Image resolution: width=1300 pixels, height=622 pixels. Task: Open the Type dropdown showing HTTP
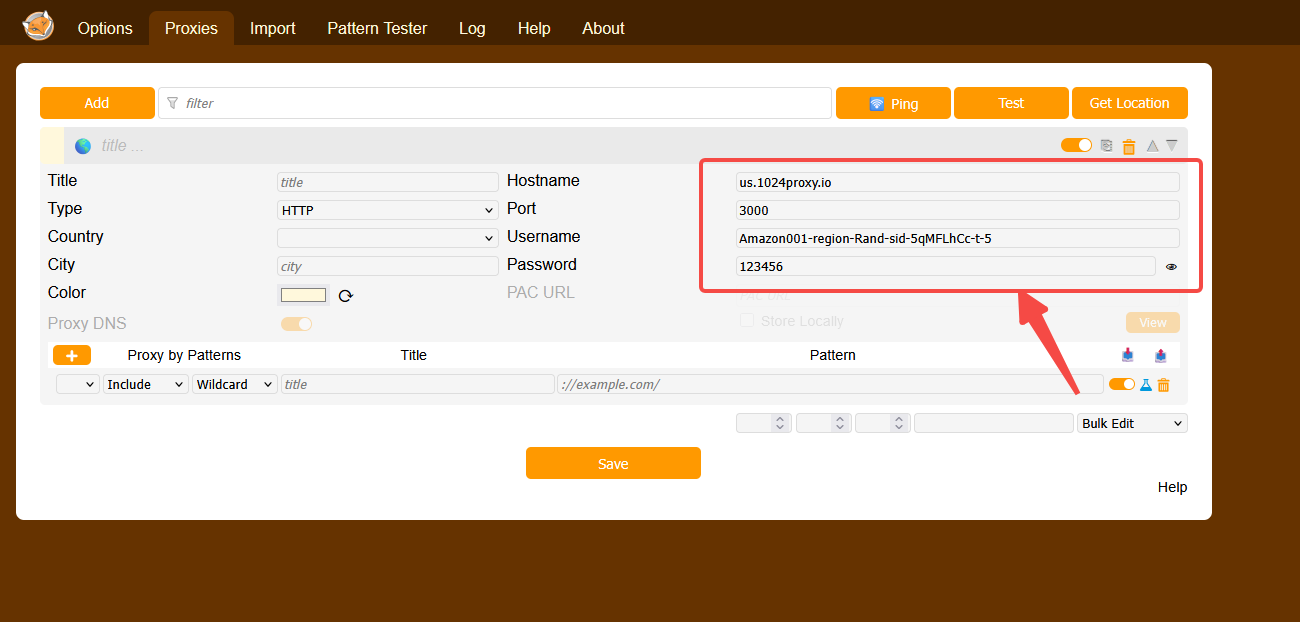tap(387, 210)
